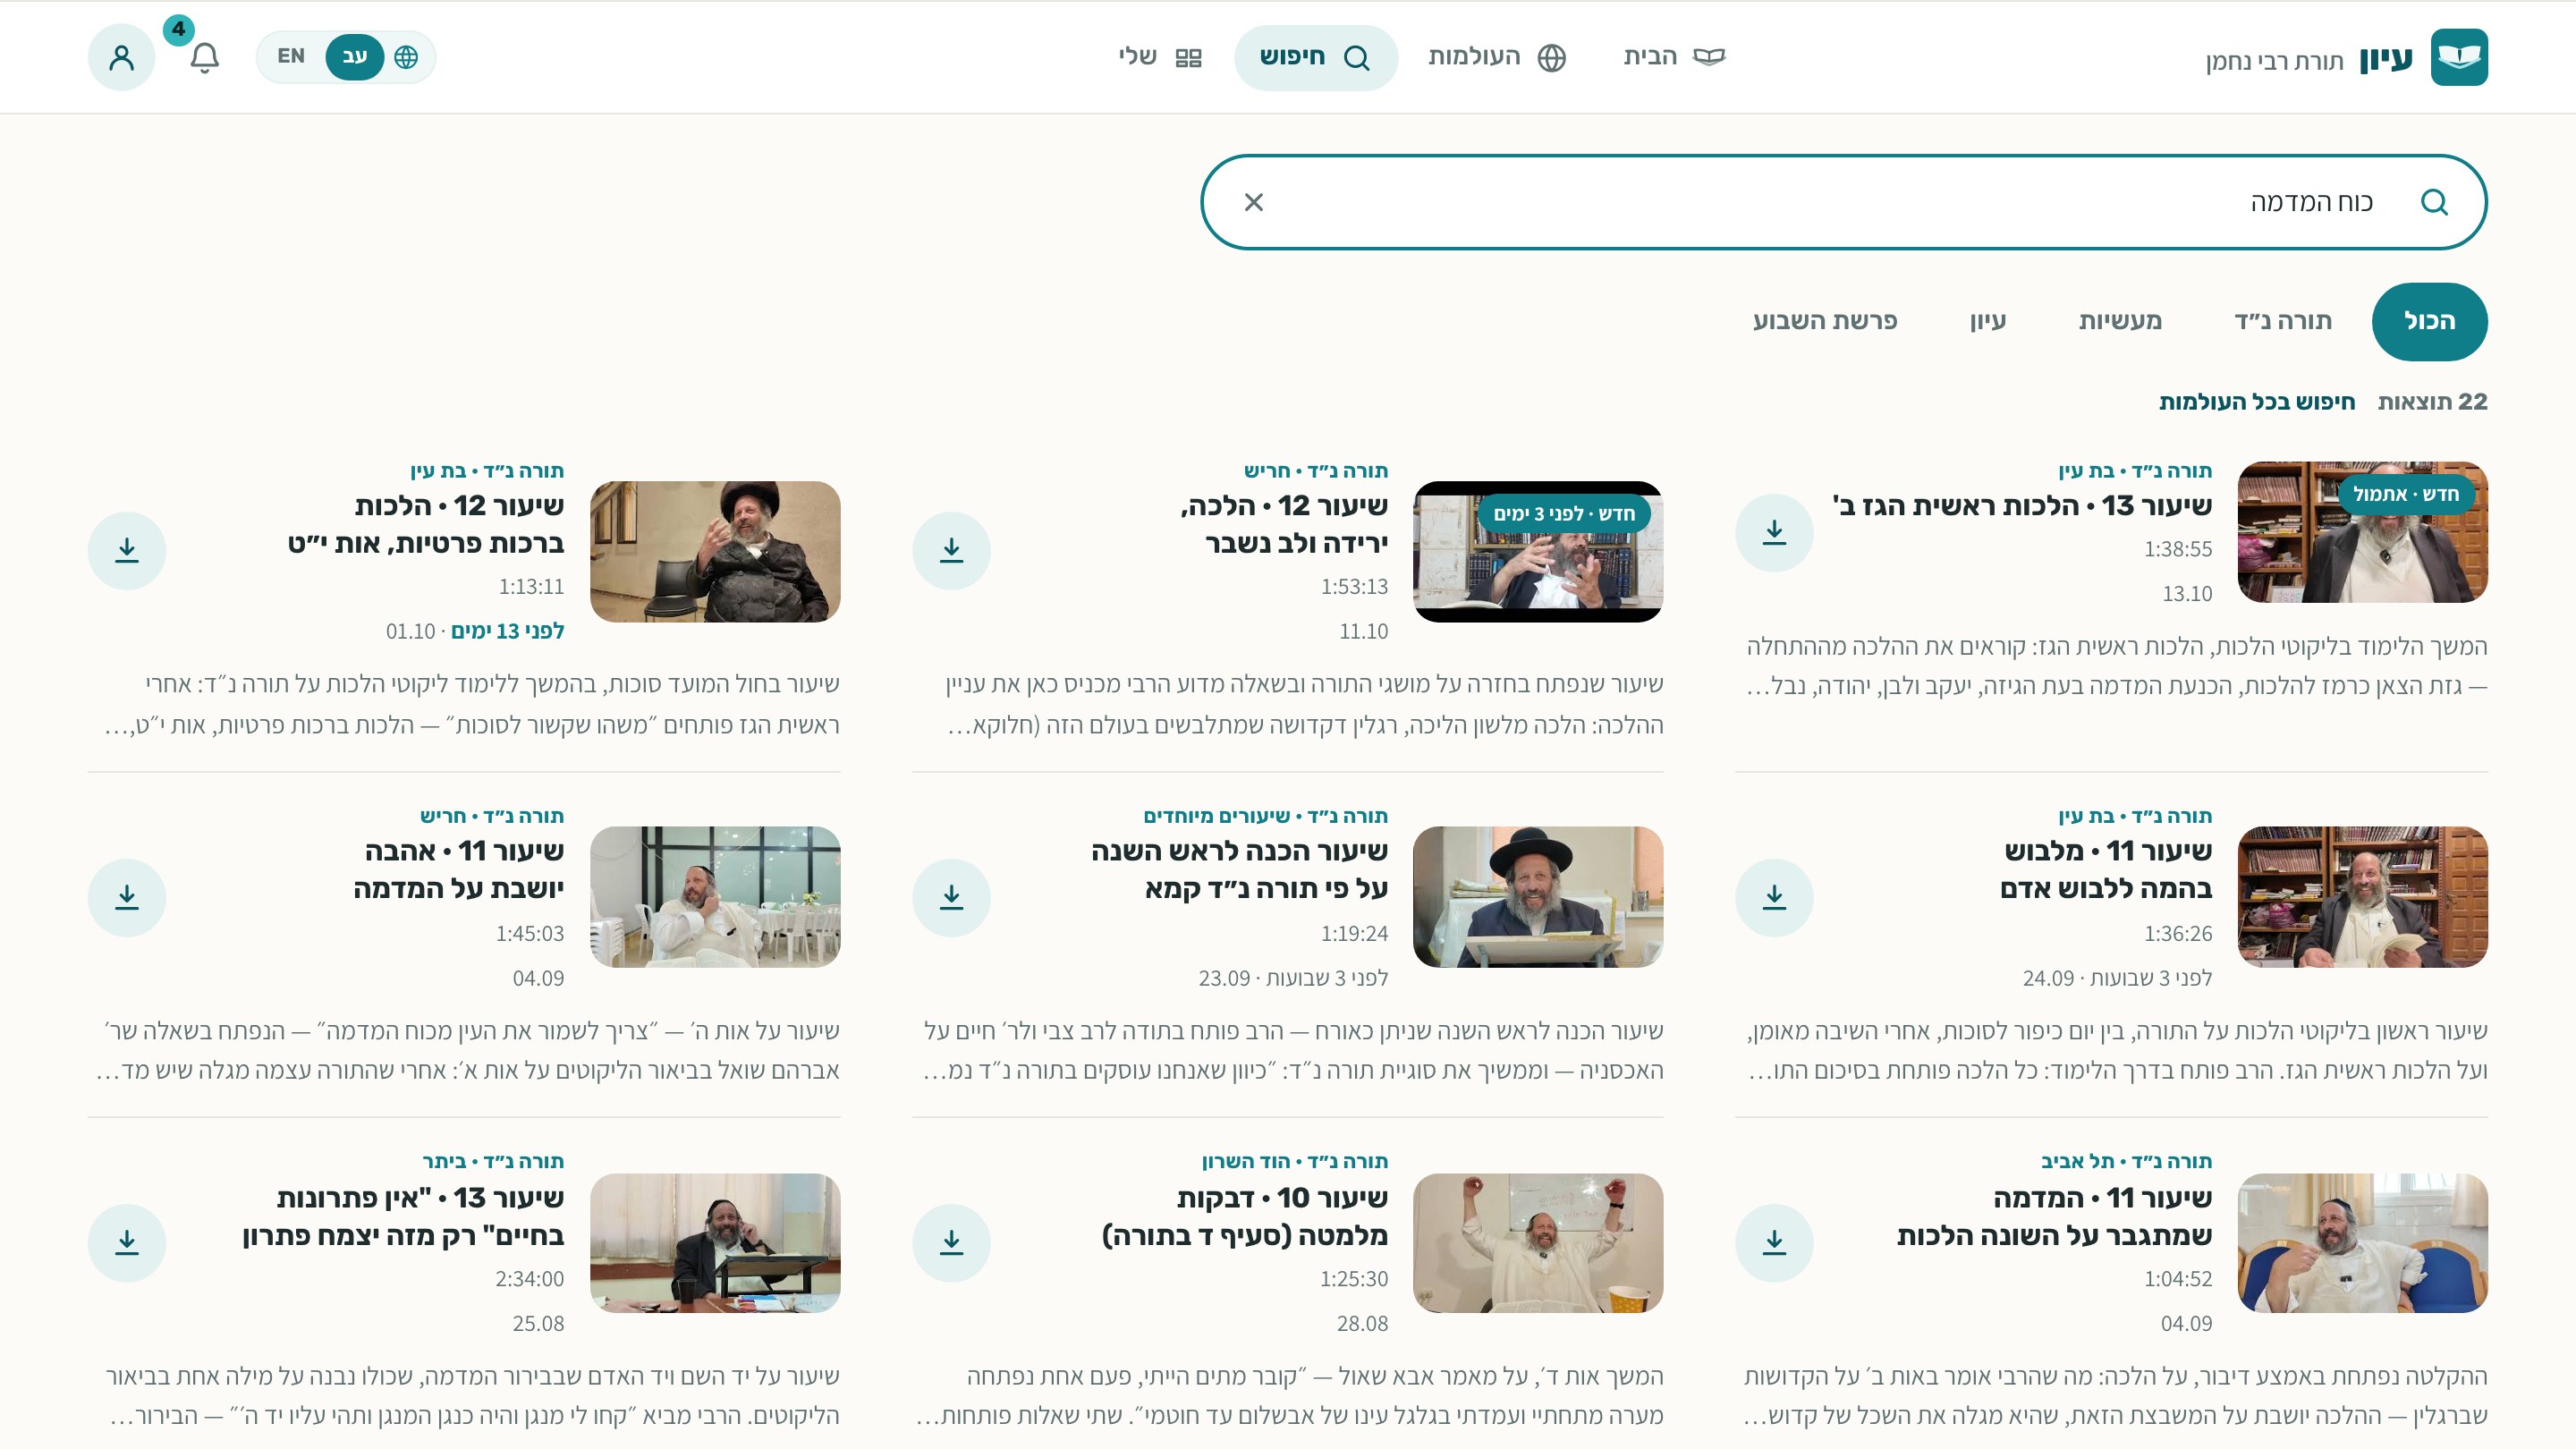2576x1449 pixels.
Task: Switch language to EN
Action: 291,57
